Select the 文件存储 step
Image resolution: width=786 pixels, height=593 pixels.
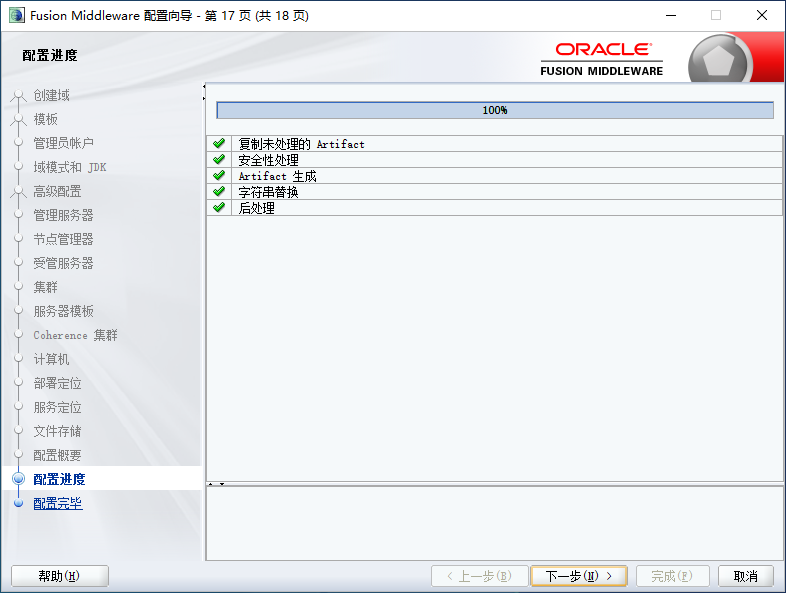point(57,431)
